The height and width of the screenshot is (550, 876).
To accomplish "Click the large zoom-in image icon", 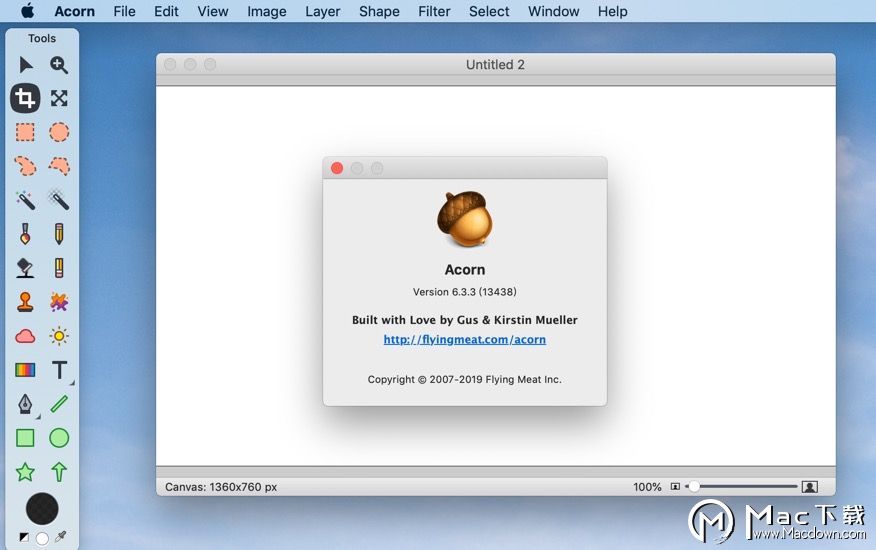I will pos(810,487).
